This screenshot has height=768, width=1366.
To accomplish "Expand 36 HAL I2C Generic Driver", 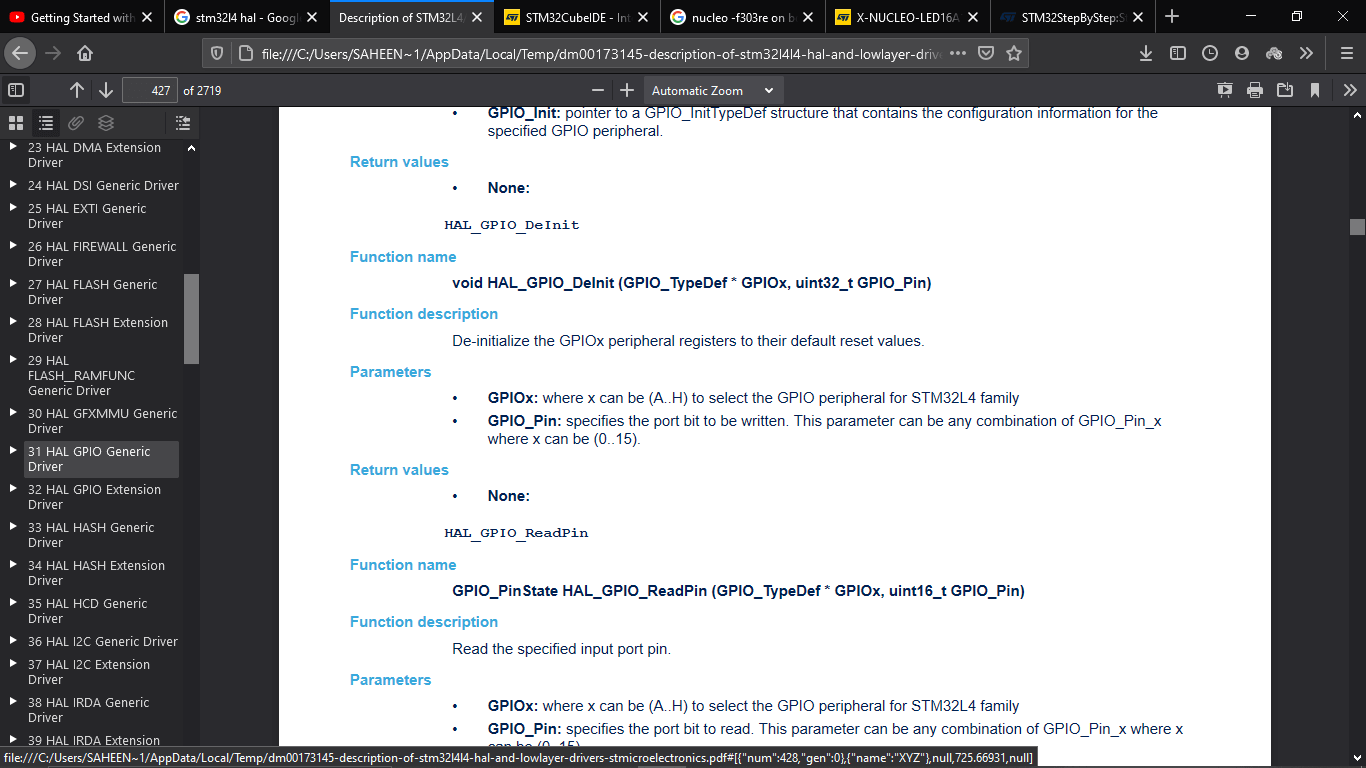I will (x=13, y=641).
